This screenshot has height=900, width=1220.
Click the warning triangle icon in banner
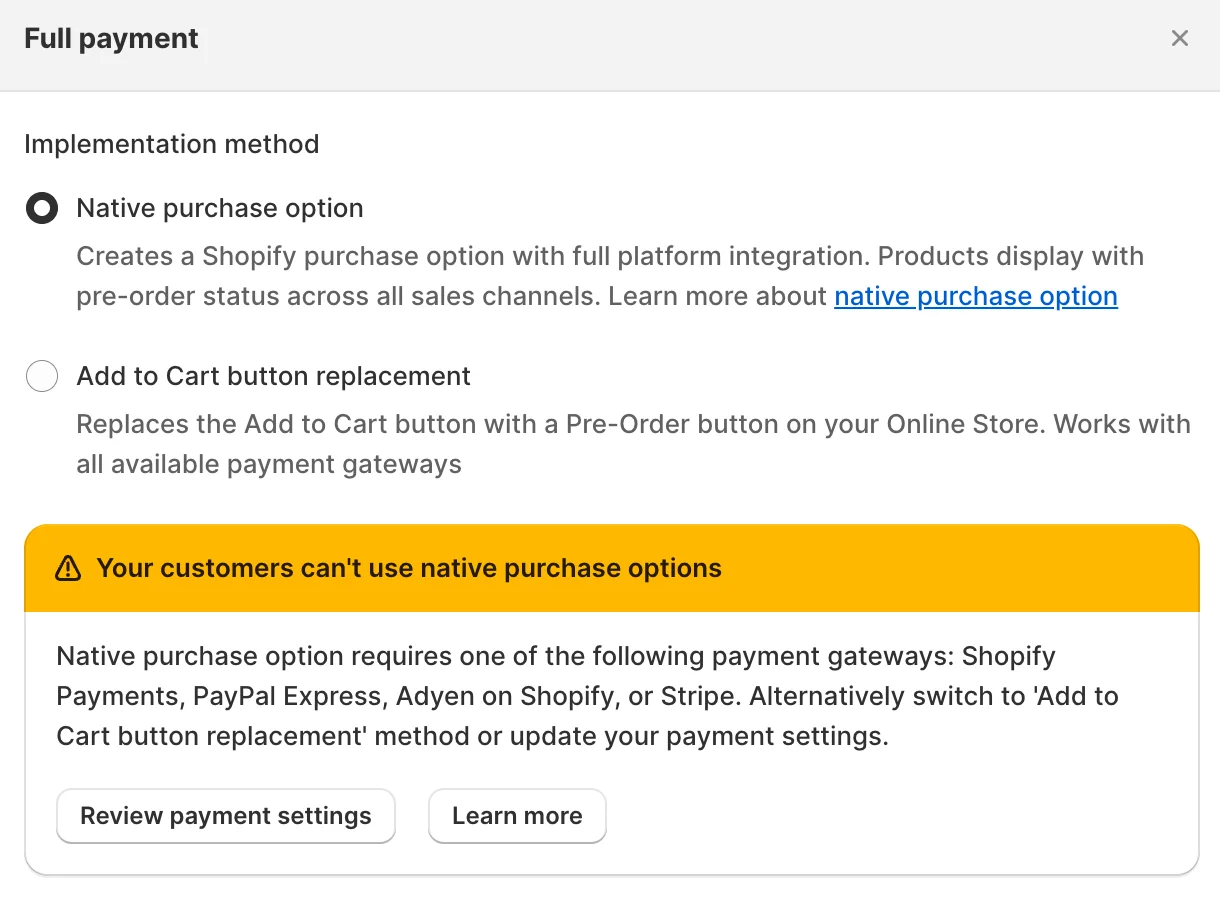[x=66, y=567]
